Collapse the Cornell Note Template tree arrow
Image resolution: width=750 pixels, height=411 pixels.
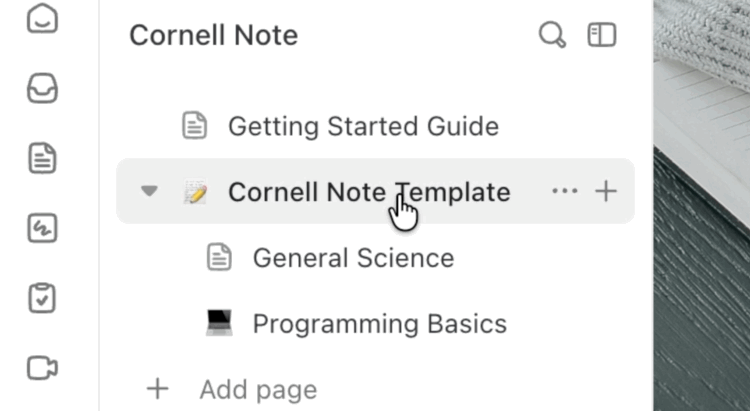click(x=149, y=191)
